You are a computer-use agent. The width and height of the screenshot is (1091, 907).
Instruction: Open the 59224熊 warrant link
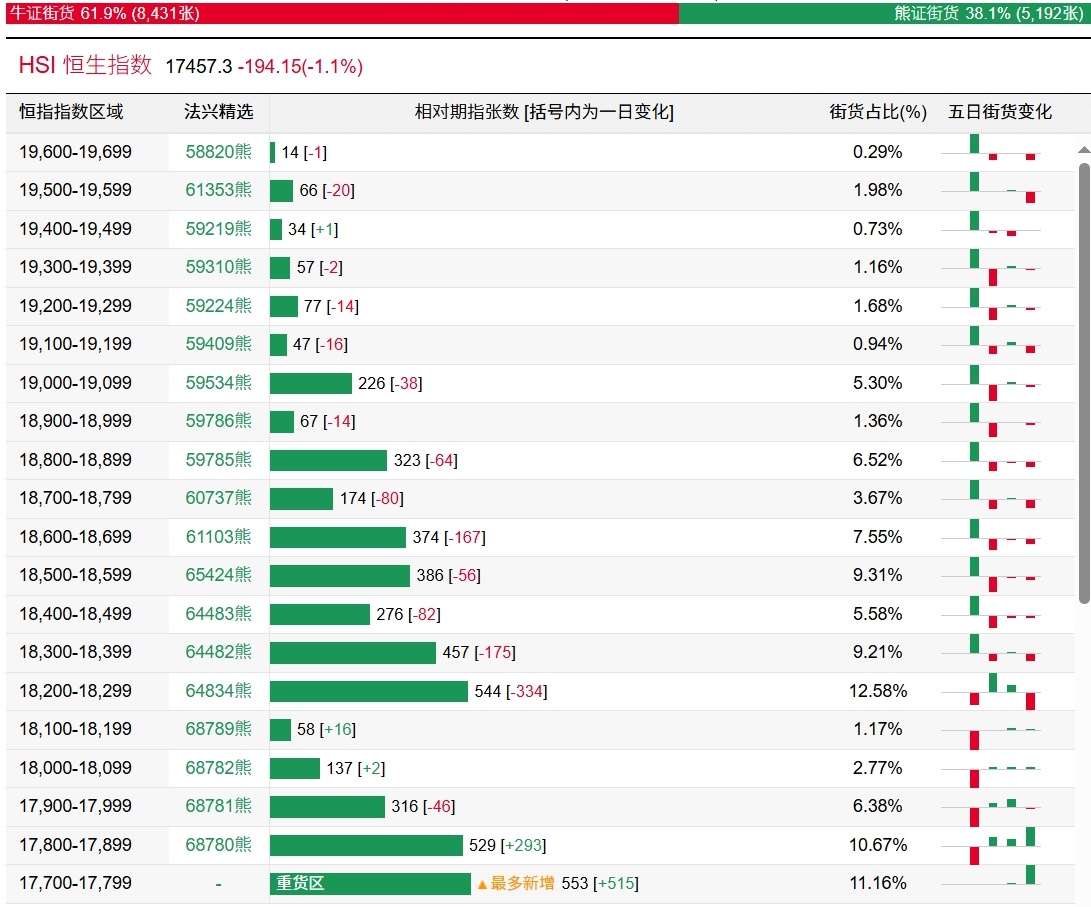point(218,306)
